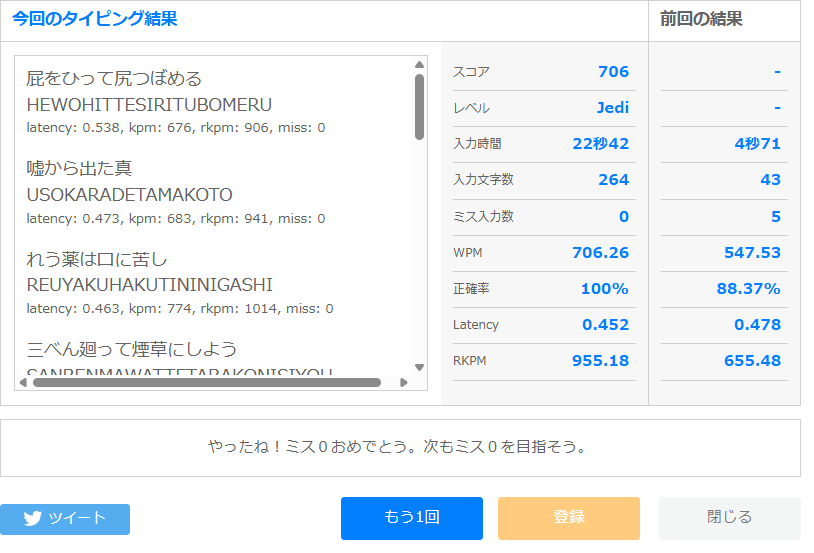
Task: Click the RKPM label
Action: pyautogui.click(x=469, y=361)
